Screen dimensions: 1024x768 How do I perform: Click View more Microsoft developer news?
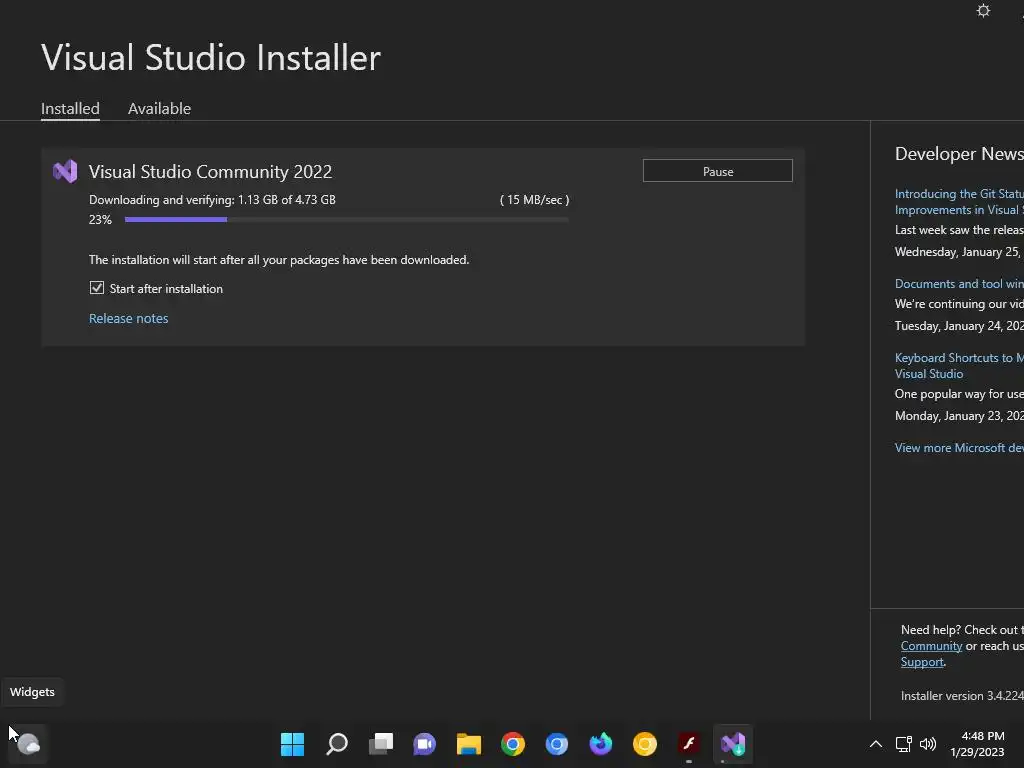point(959,447)
